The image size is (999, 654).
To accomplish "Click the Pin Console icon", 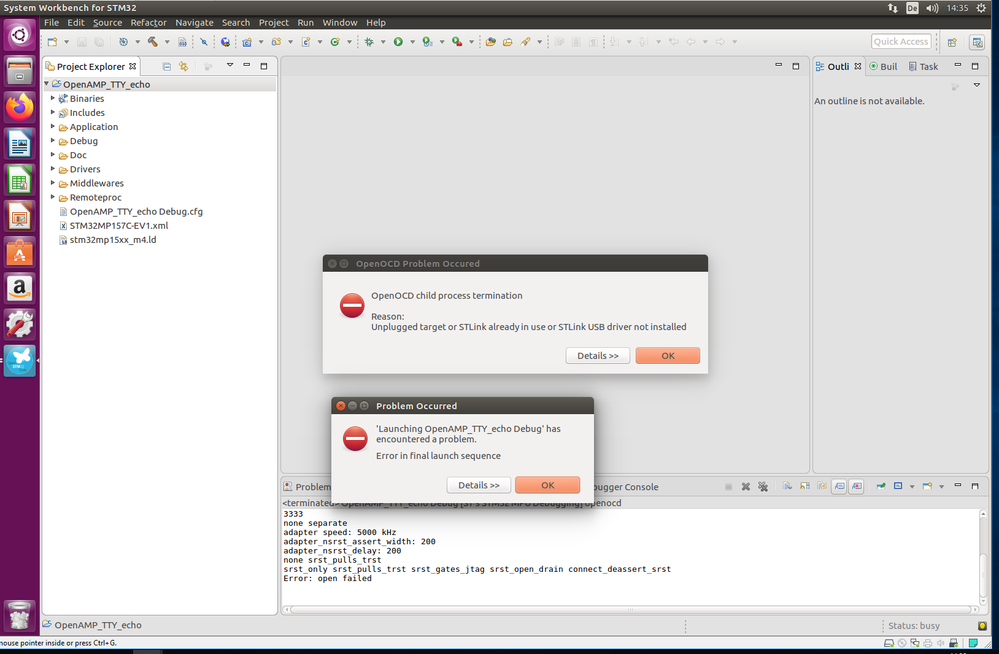I will point(880,486).
